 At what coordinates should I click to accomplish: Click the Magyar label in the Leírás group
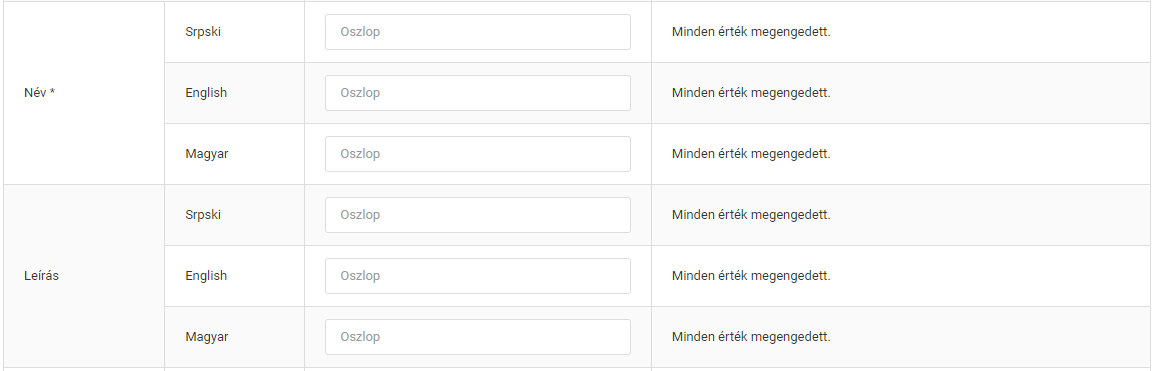point(207,337)
